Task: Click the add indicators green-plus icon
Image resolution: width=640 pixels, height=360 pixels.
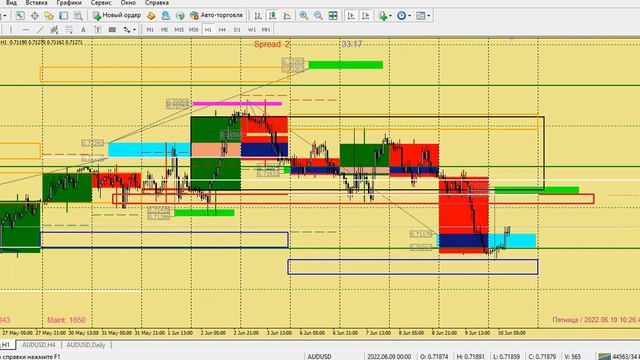Action: (382, 16)
